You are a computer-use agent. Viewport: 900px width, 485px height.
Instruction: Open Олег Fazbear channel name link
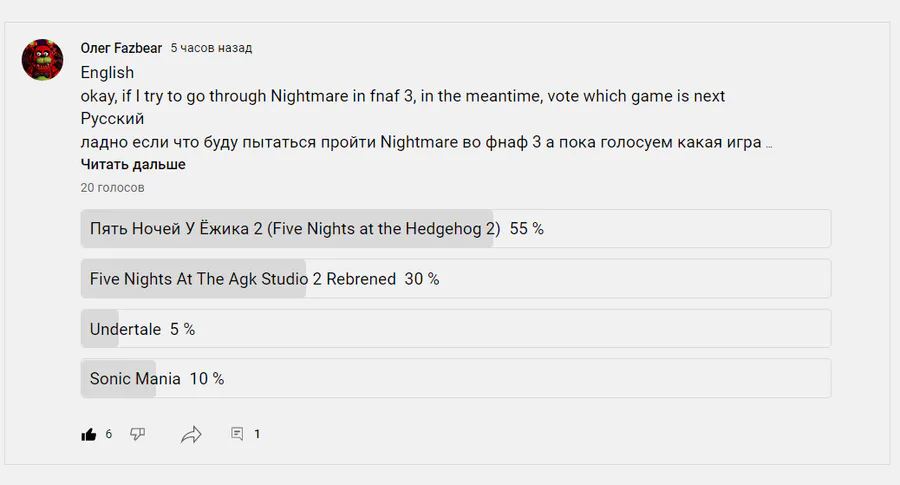pyautogui.click(x=121, y=48)
